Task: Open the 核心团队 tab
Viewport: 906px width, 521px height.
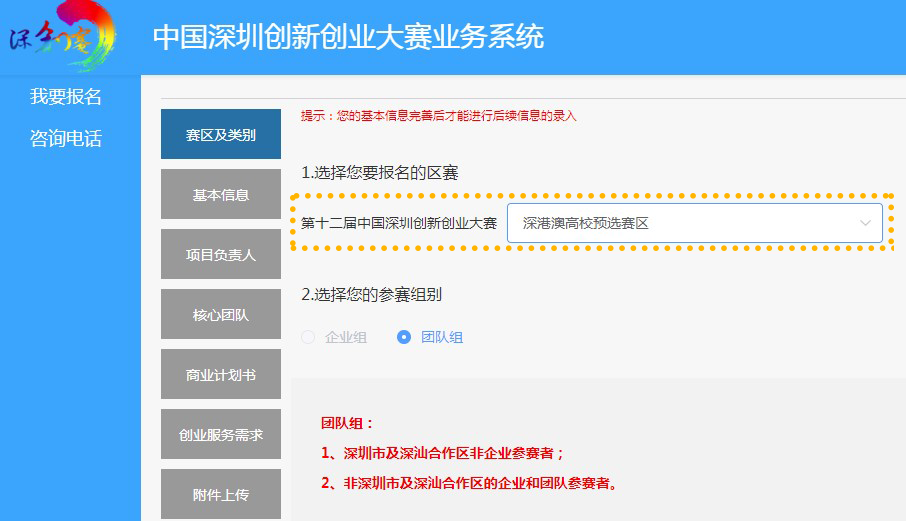Action: tap(221, 314)
